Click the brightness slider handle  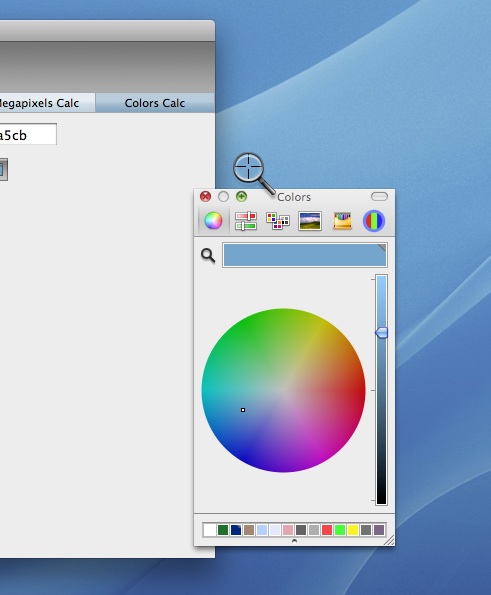coord(381,333)
